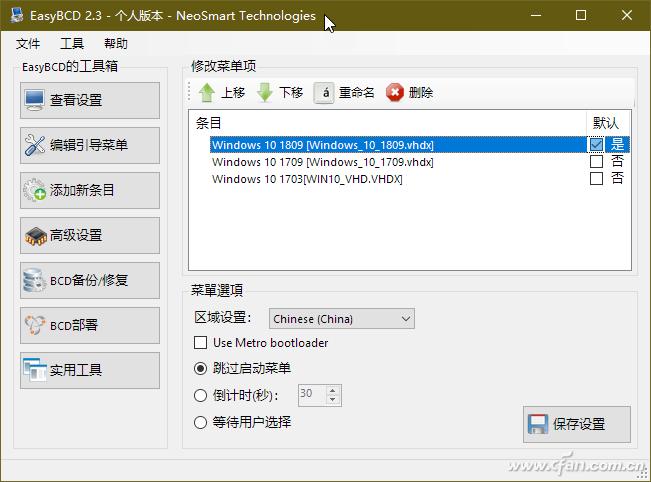Viewport: 651px width, 482px height.
Task: Uncheck default checkbox for Windows 10 1809
Action: 596,144
